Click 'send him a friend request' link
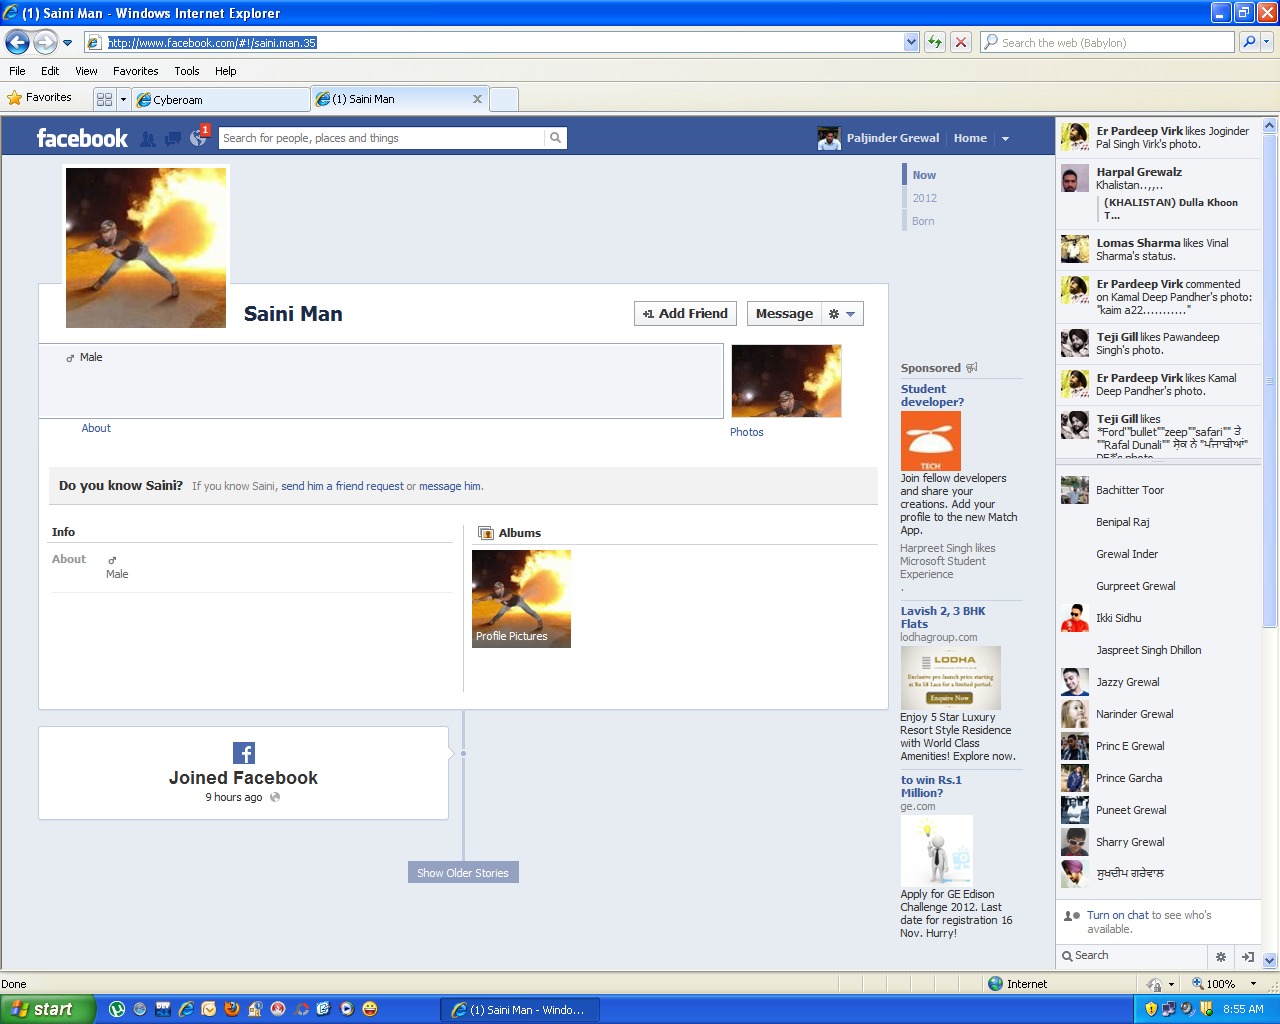 tap(342, 486)
